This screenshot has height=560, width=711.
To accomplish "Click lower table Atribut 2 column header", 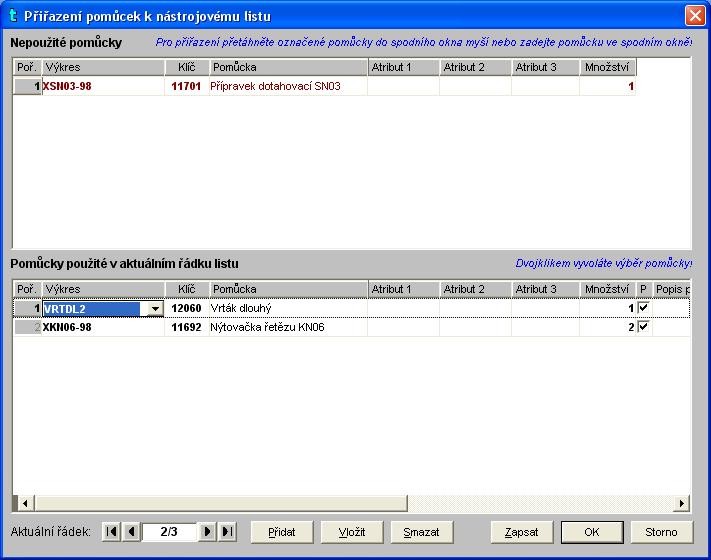I will (x=476, y=289).
